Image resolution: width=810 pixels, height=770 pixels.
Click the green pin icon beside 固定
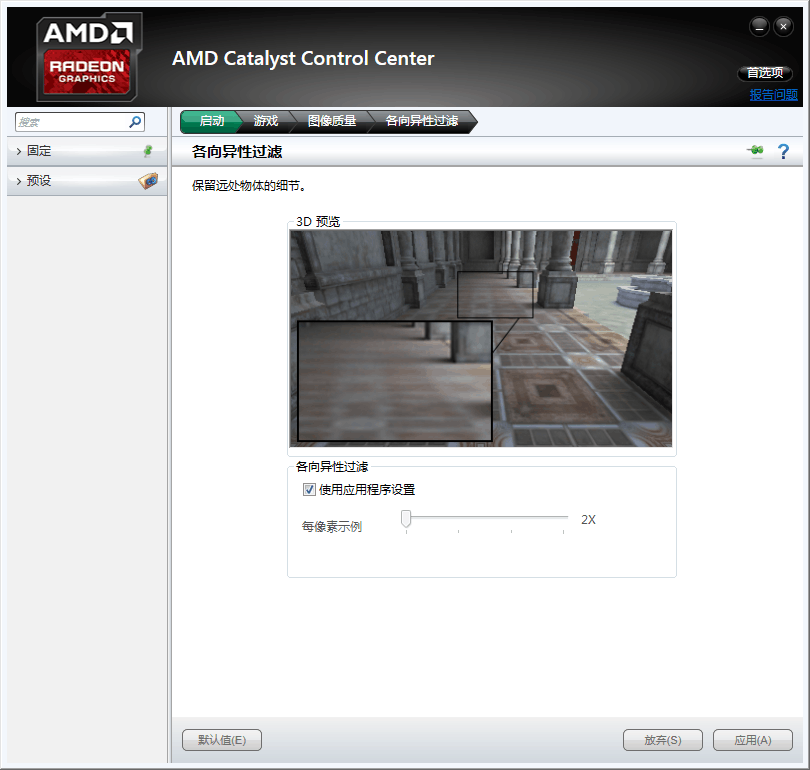pyautogui.click(x=148, y=151)
